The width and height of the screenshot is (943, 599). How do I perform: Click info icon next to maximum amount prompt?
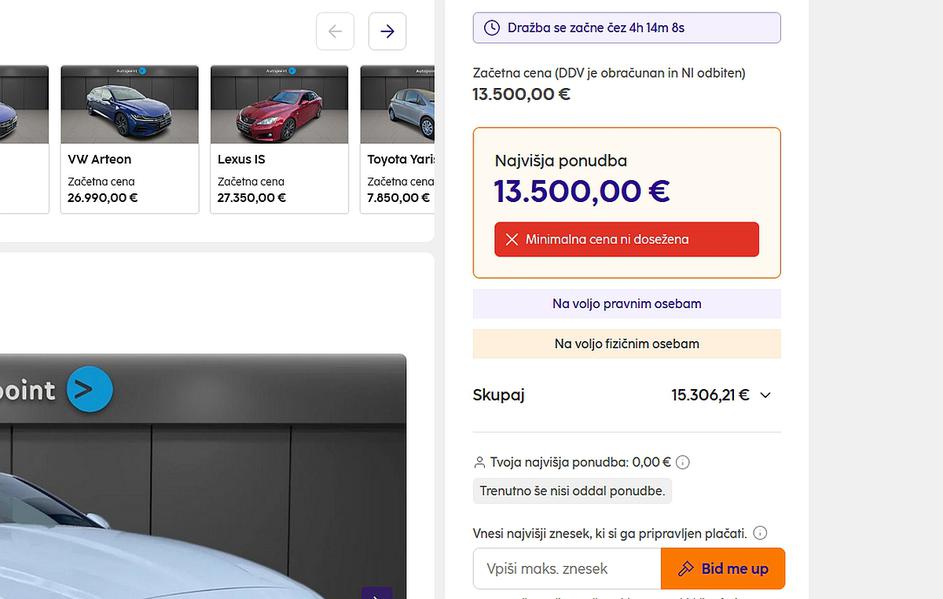click(760, 533)
